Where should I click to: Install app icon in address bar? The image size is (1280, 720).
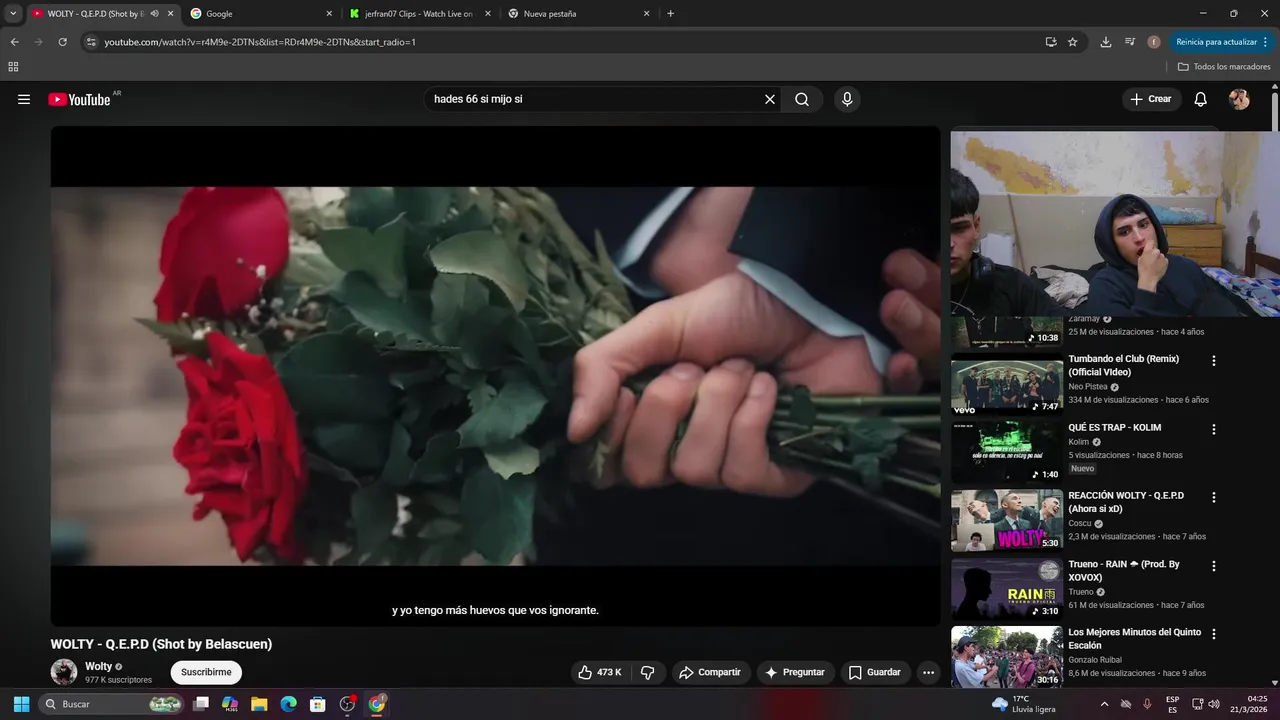1051,42
